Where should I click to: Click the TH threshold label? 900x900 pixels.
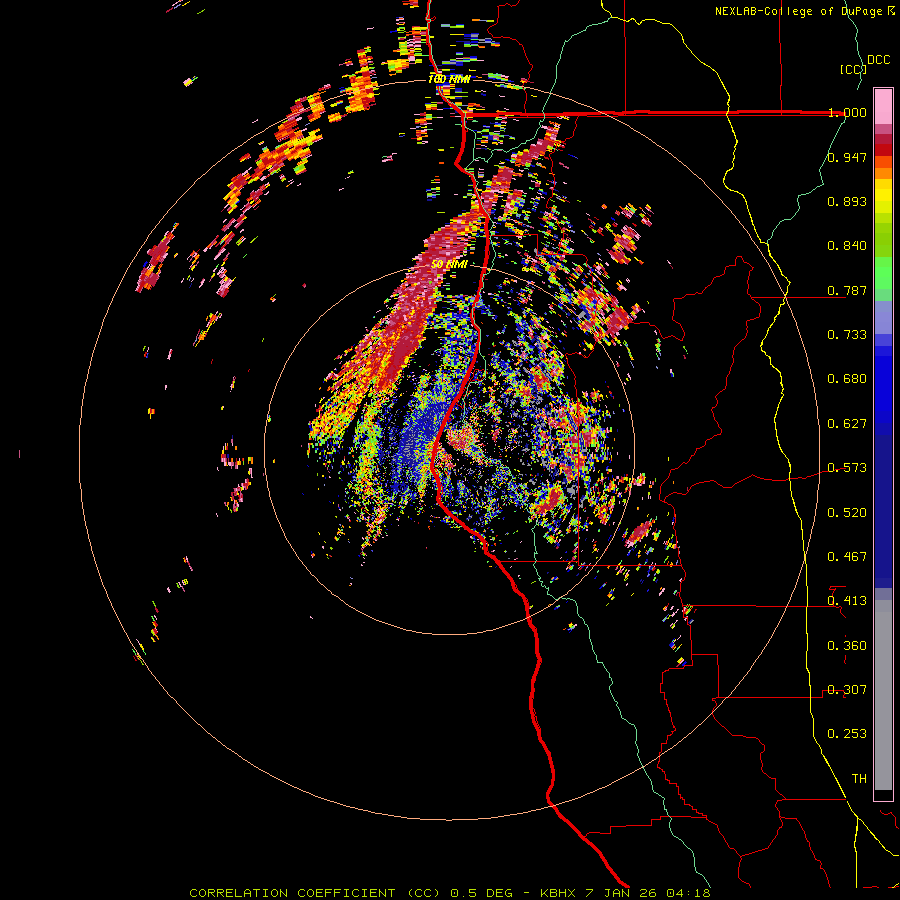(x=859, y=779)
